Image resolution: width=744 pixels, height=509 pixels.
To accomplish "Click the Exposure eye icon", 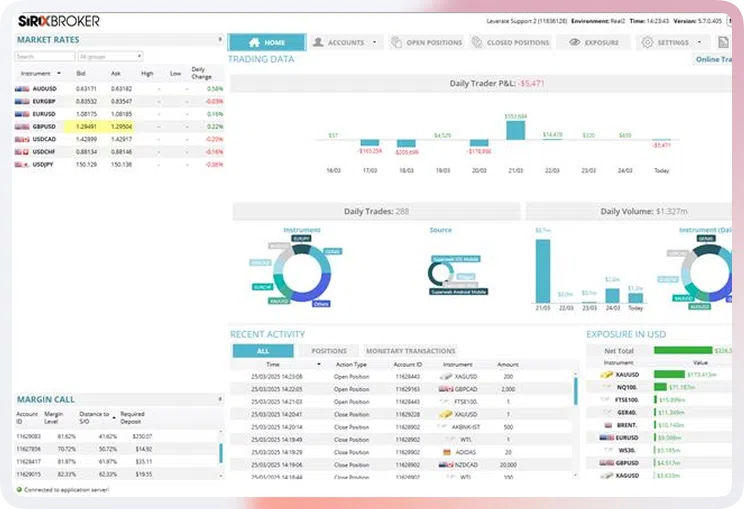I will coord(574,43).
